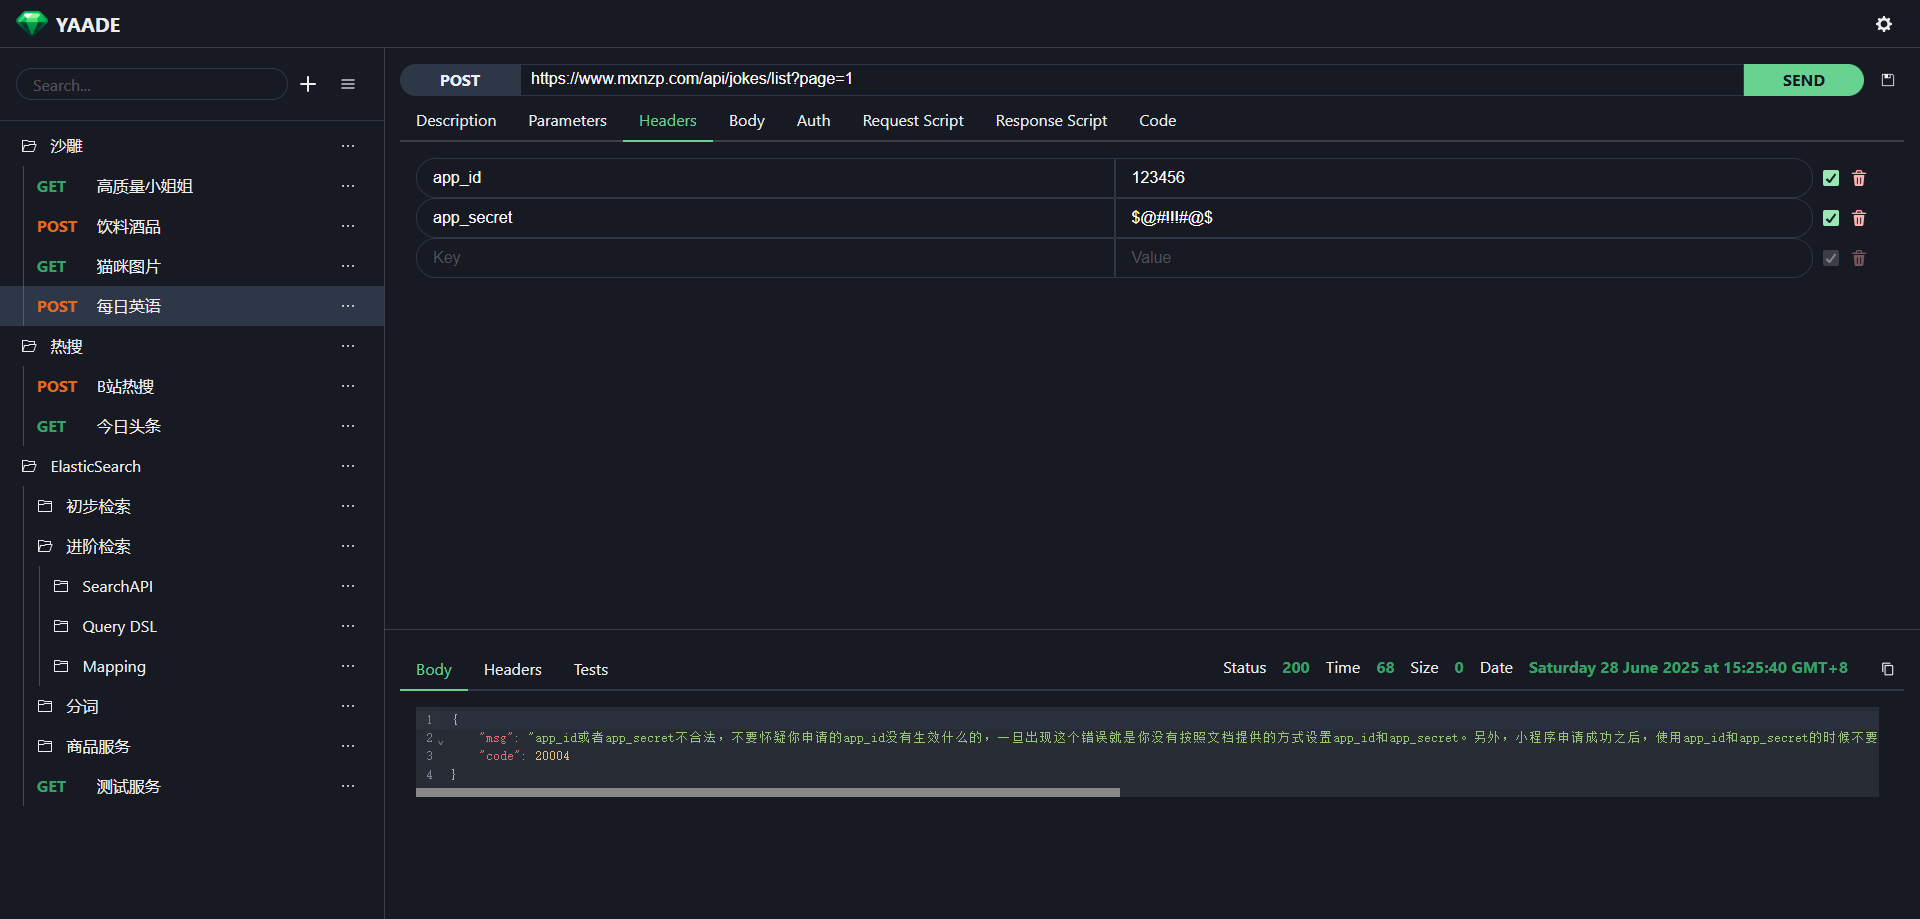The image size is (1920, 919).
Task: Collapse the 沙雕 collection folder
Action: tap(66, 146)
